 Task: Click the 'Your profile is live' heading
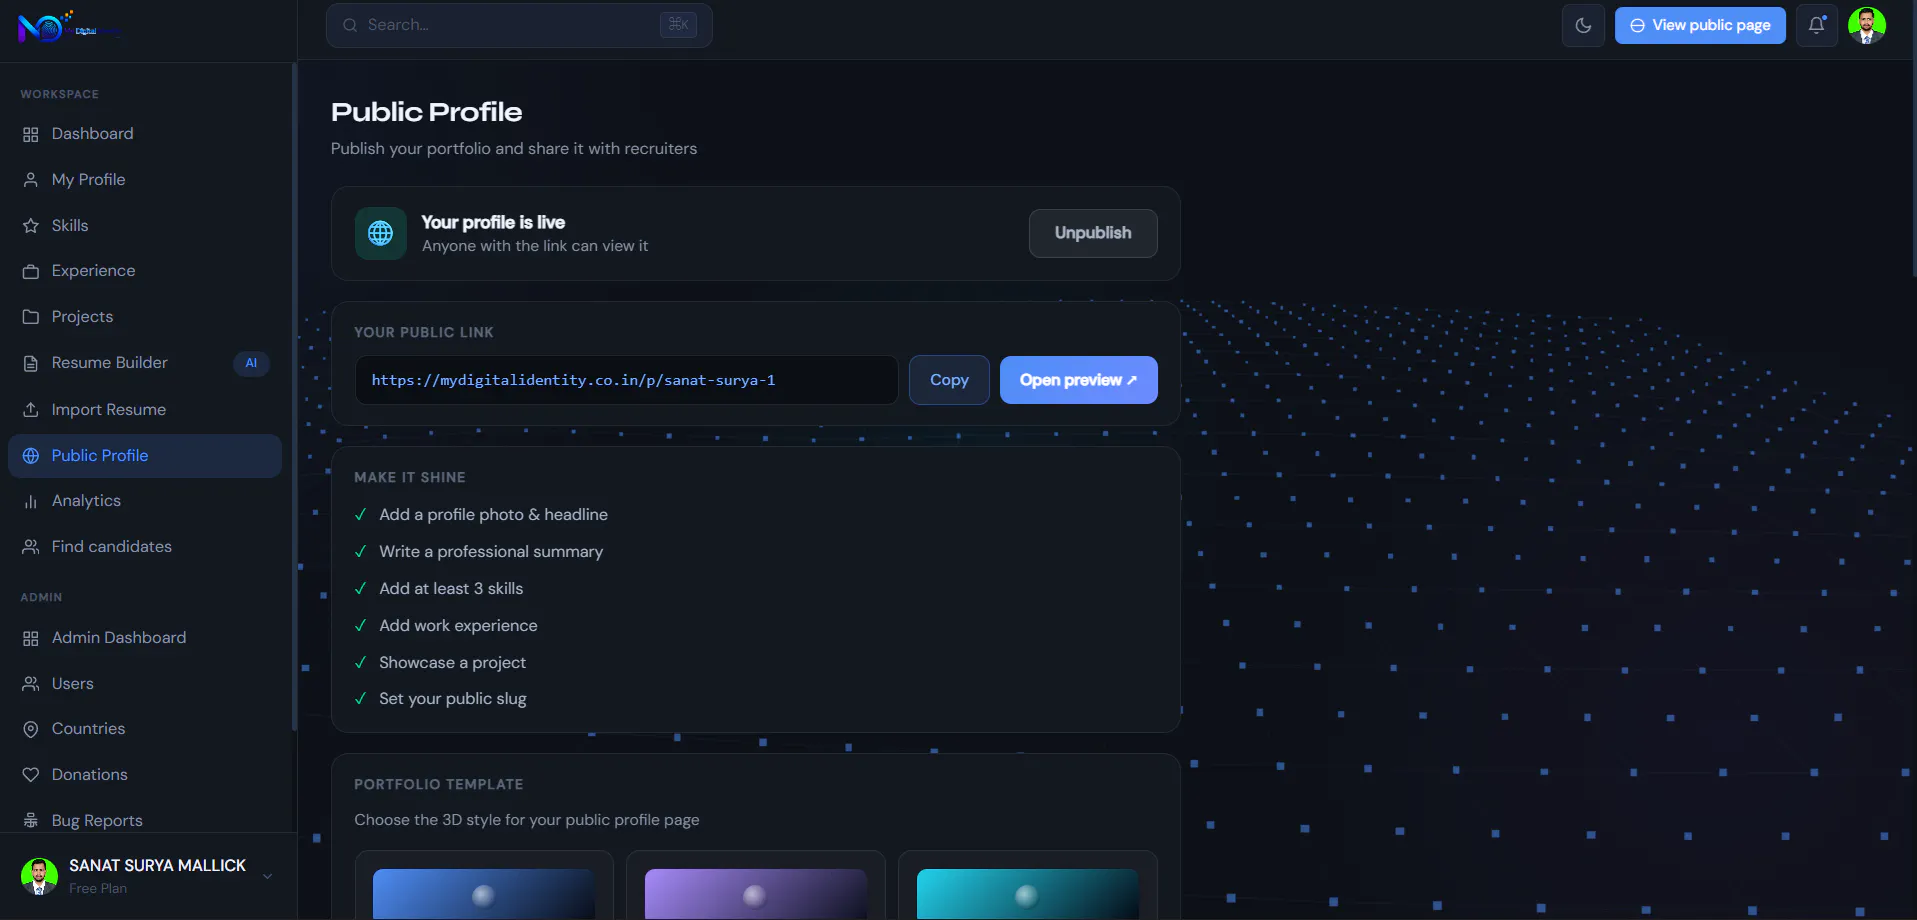[493, 222]
